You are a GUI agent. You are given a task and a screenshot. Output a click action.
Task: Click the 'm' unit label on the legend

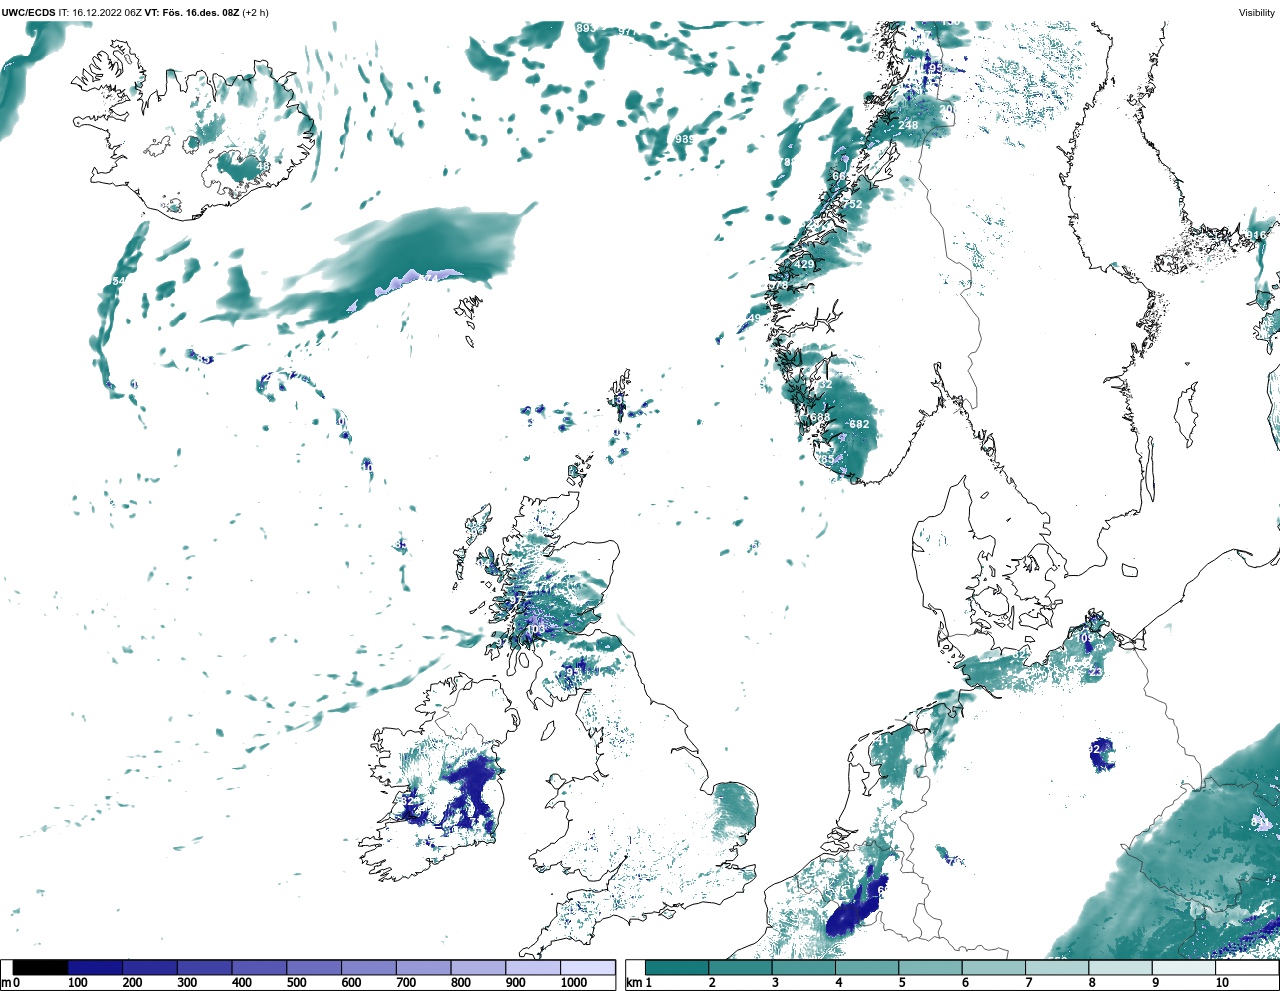point(6,984)
